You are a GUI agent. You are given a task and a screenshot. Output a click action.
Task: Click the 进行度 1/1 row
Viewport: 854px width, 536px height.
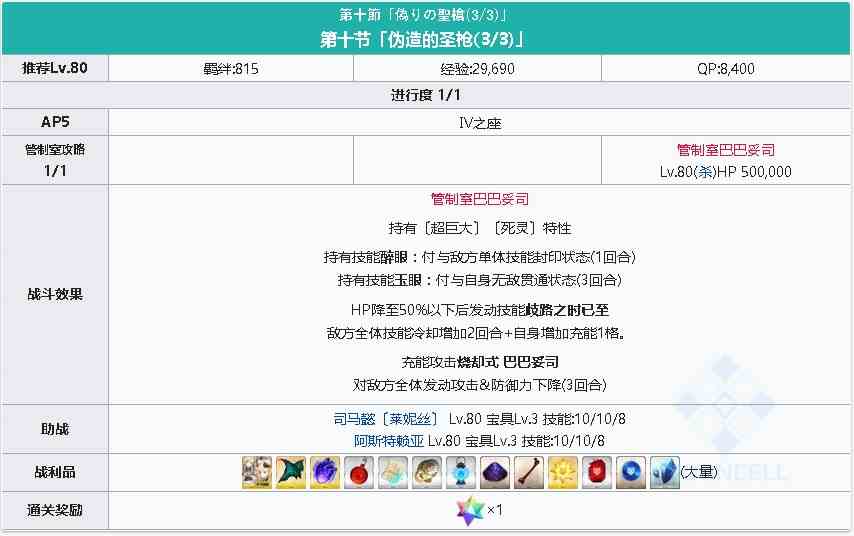click(425, 95)
